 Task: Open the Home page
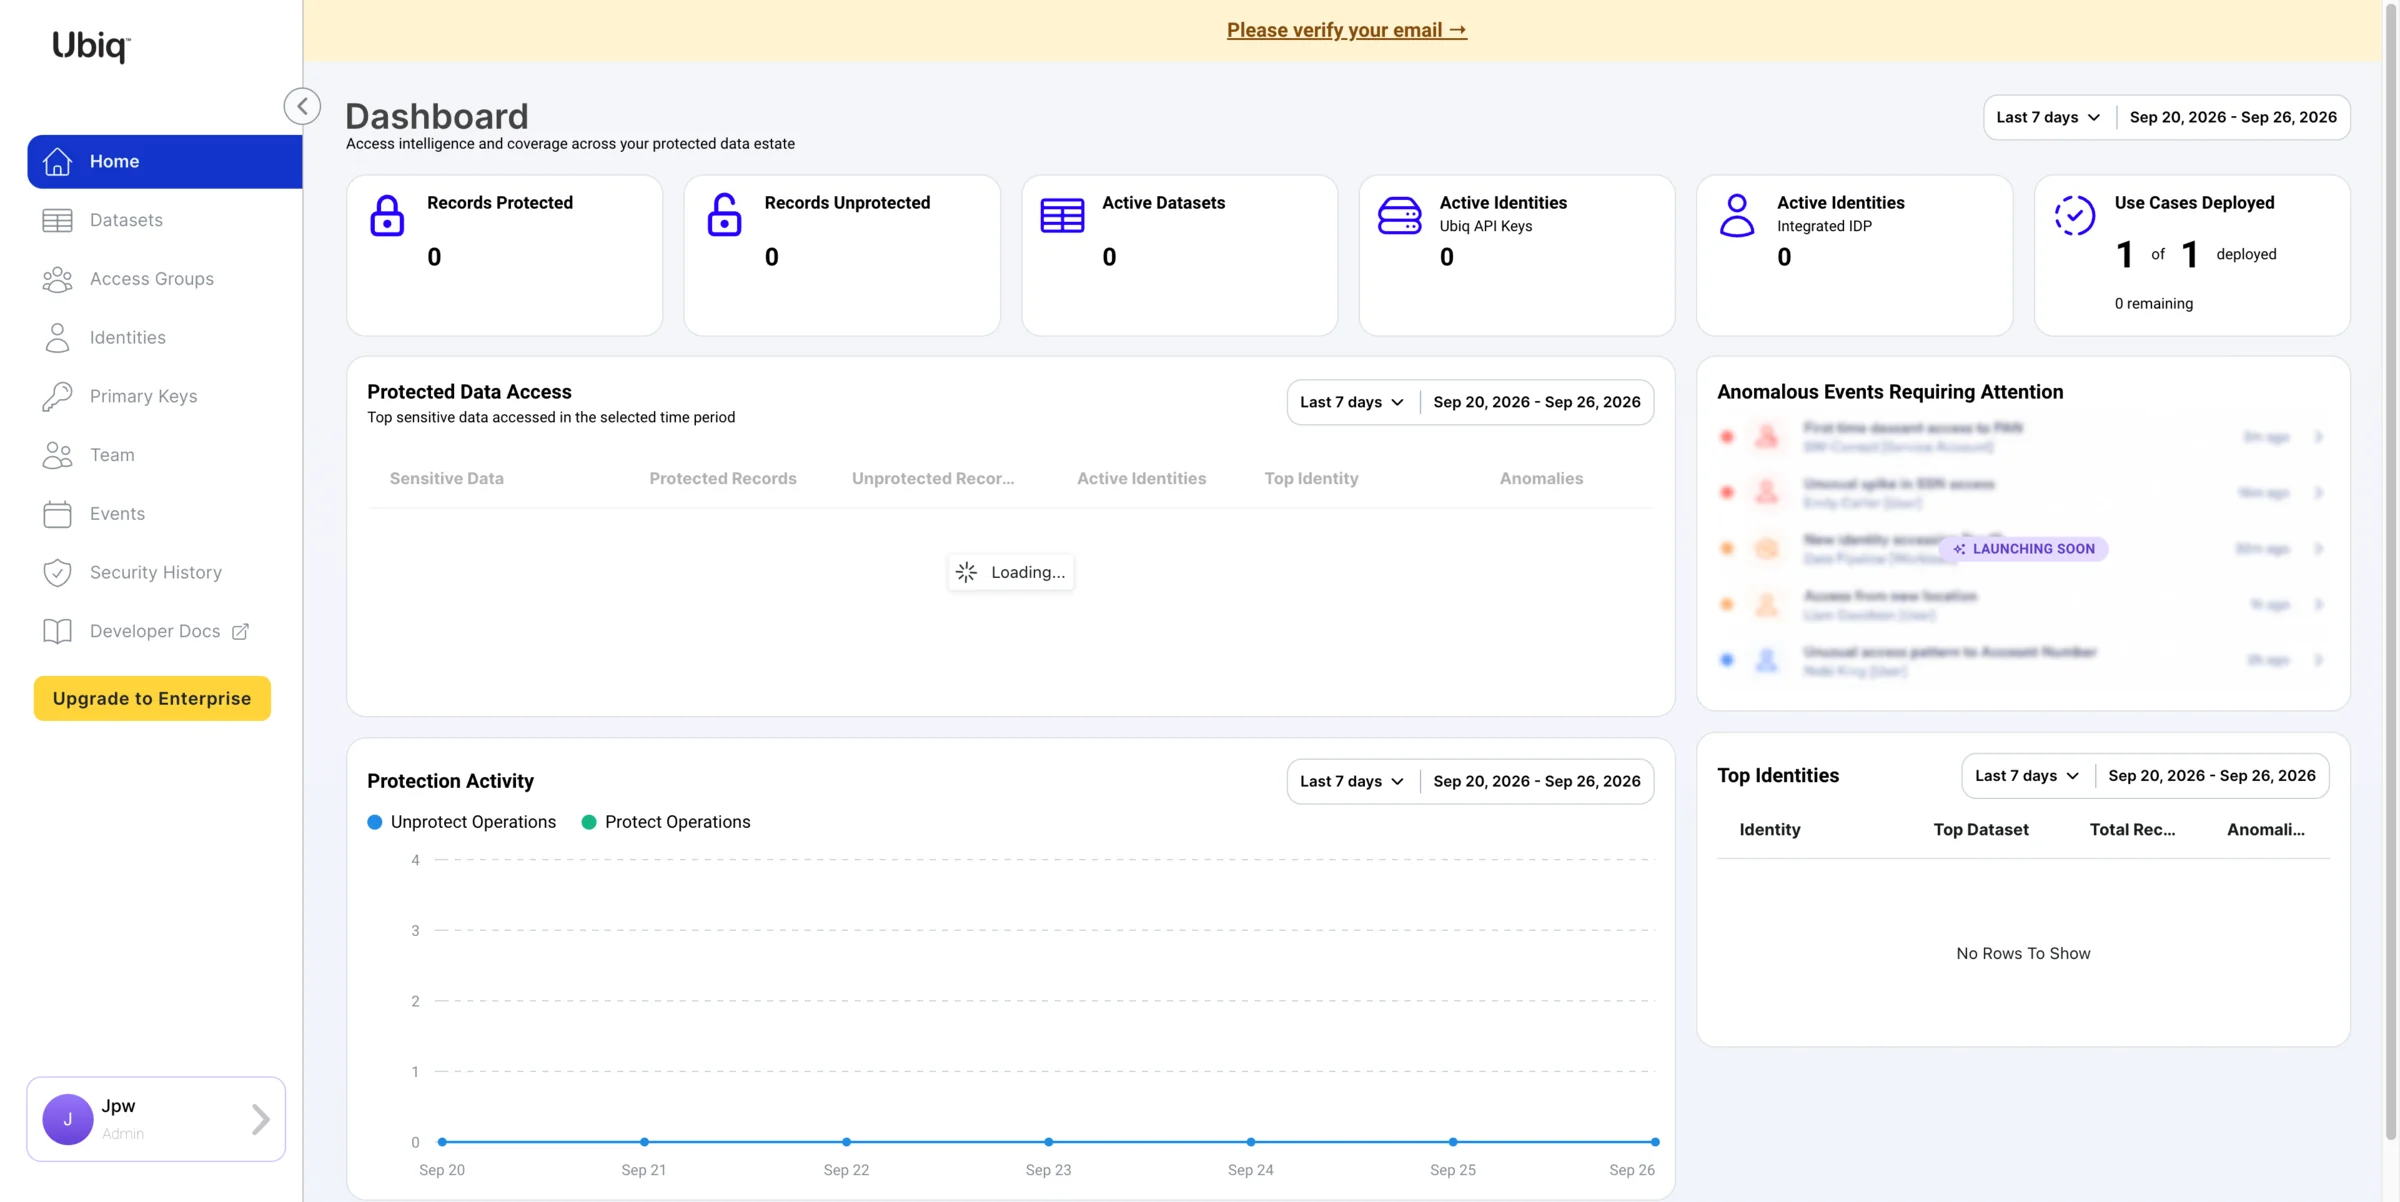point(165,161)
